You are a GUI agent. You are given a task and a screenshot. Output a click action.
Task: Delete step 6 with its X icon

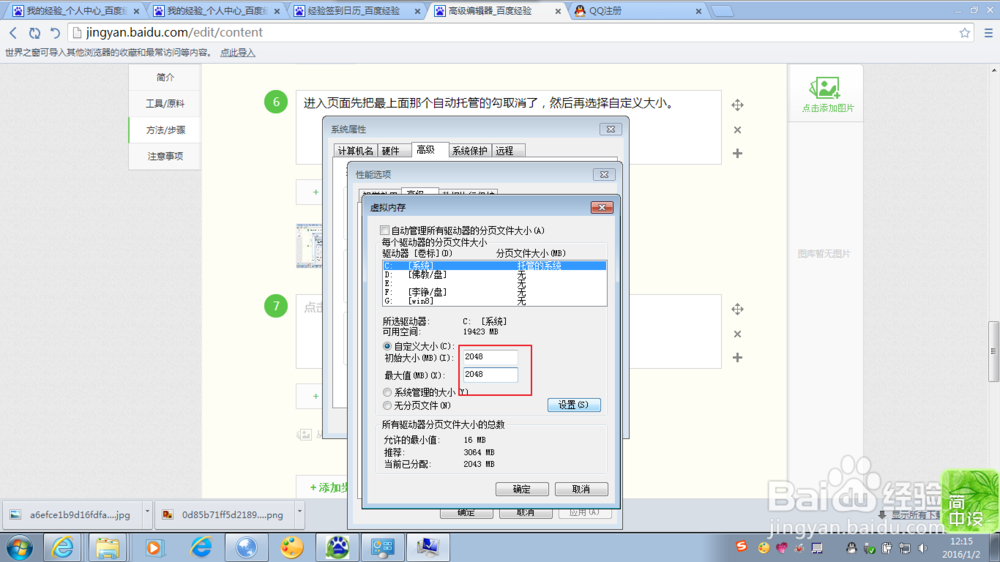pos(737,129)
